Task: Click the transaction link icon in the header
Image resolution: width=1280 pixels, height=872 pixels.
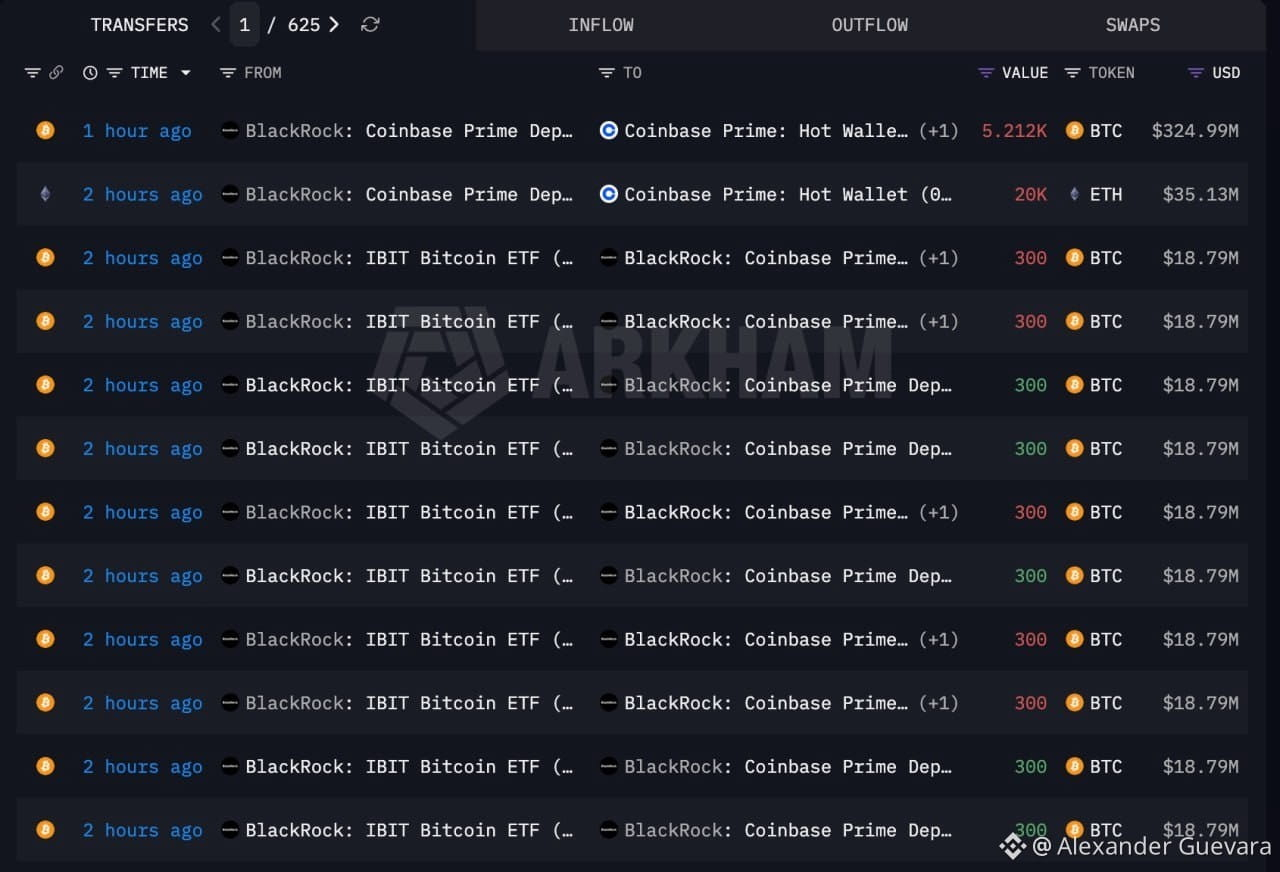Action: click(56, 73)
